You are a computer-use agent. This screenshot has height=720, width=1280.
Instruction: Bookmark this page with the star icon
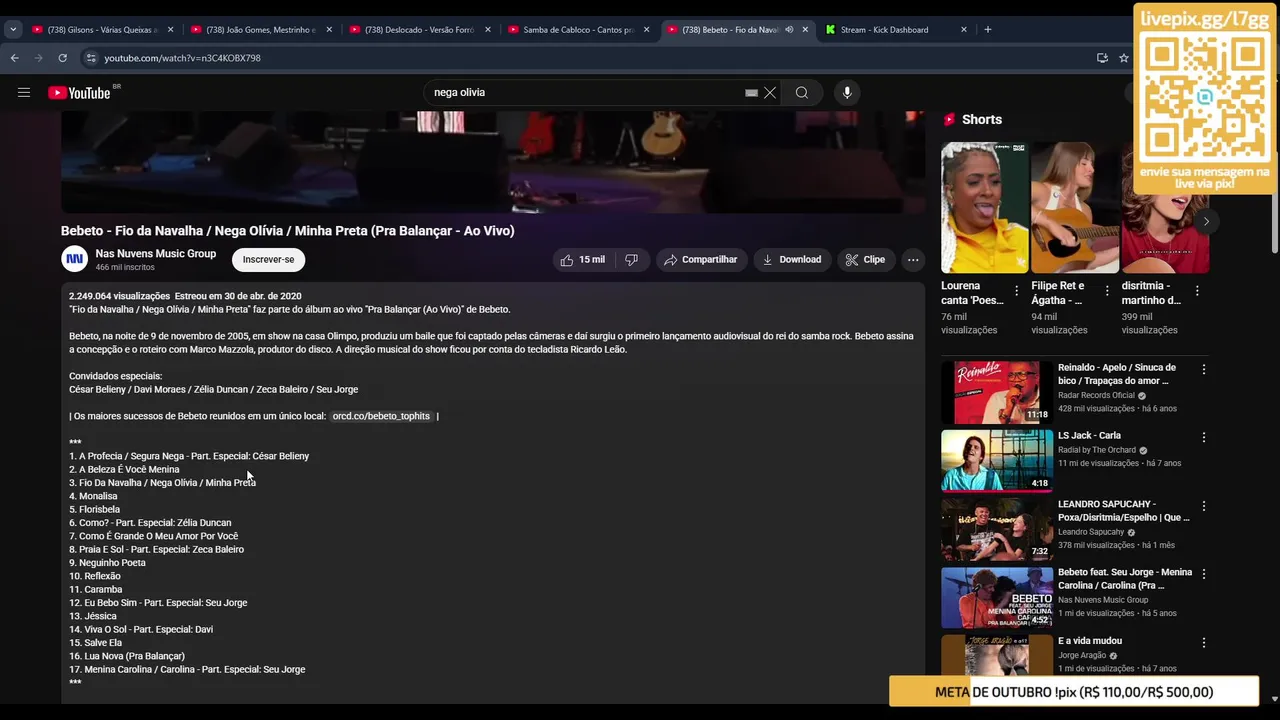pos(1124,58)
